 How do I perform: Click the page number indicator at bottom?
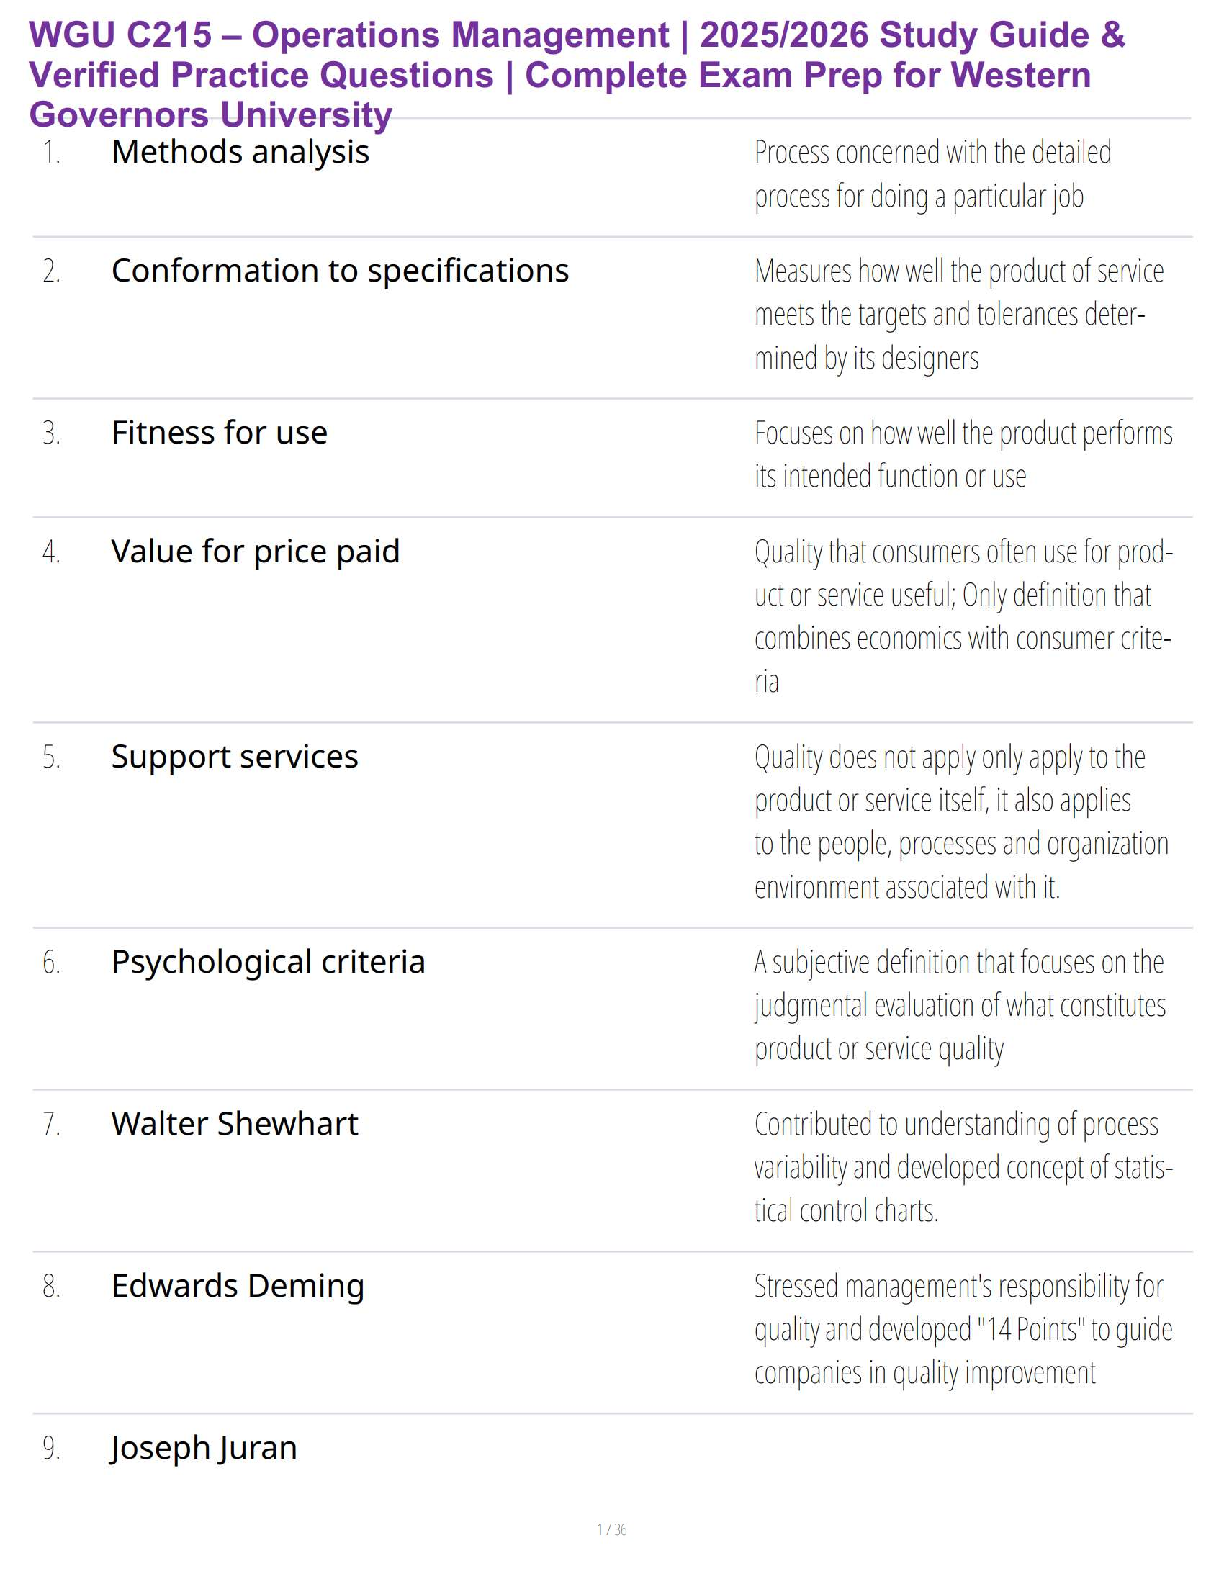(x=611, y=1530)
